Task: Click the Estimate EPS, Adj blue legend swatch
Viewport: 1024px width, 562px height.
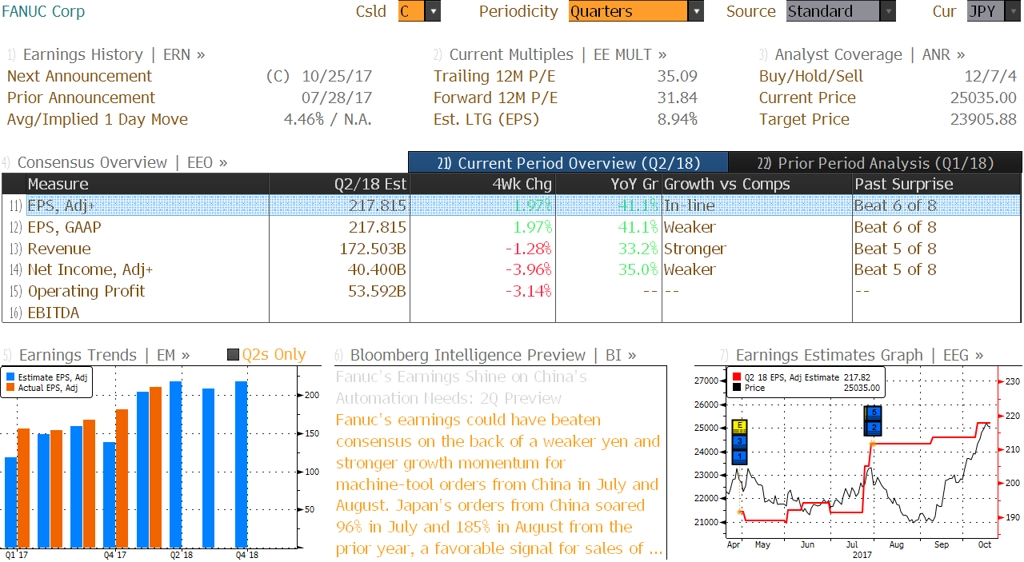Action: [10, 377]
